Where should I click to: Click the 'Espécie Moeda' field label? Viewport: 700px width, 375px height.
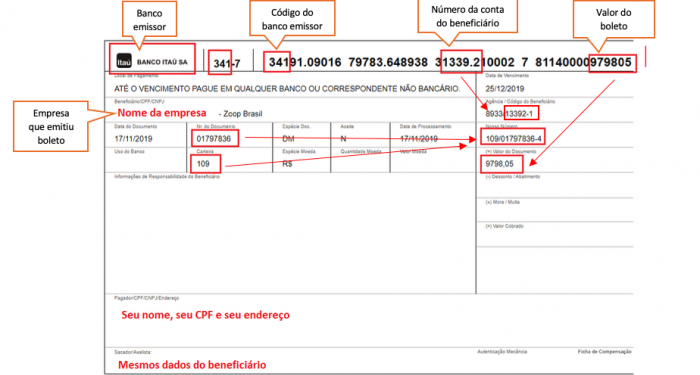pyautogui.click(x=299, y=151)
